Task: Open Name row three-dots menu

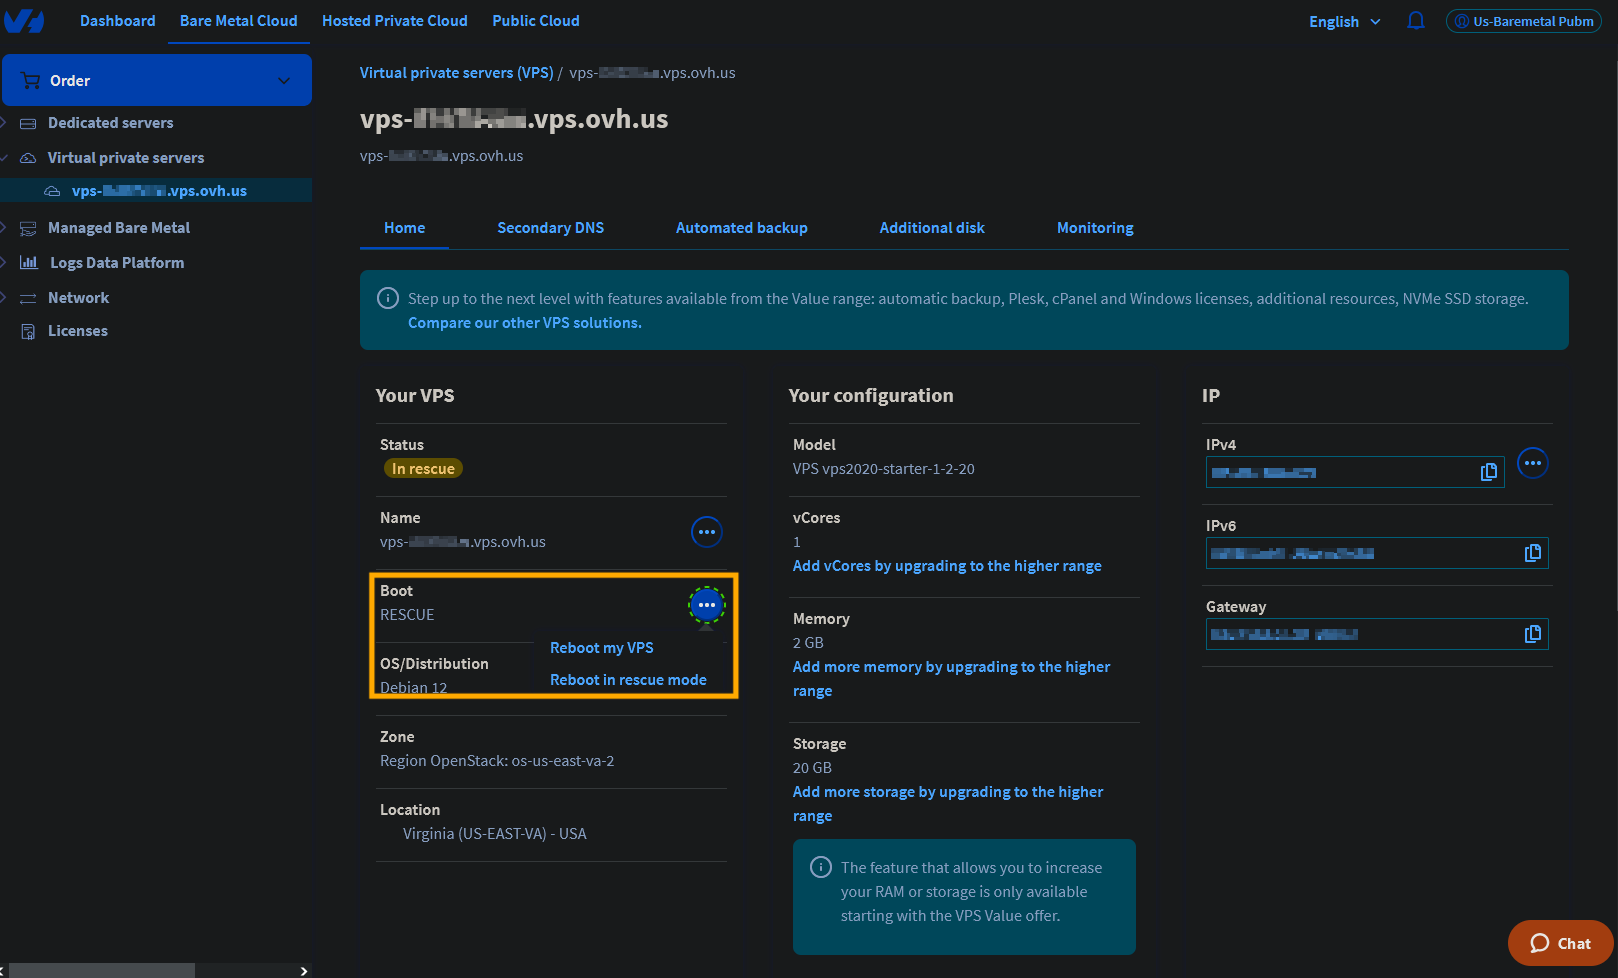Action: 707,532
